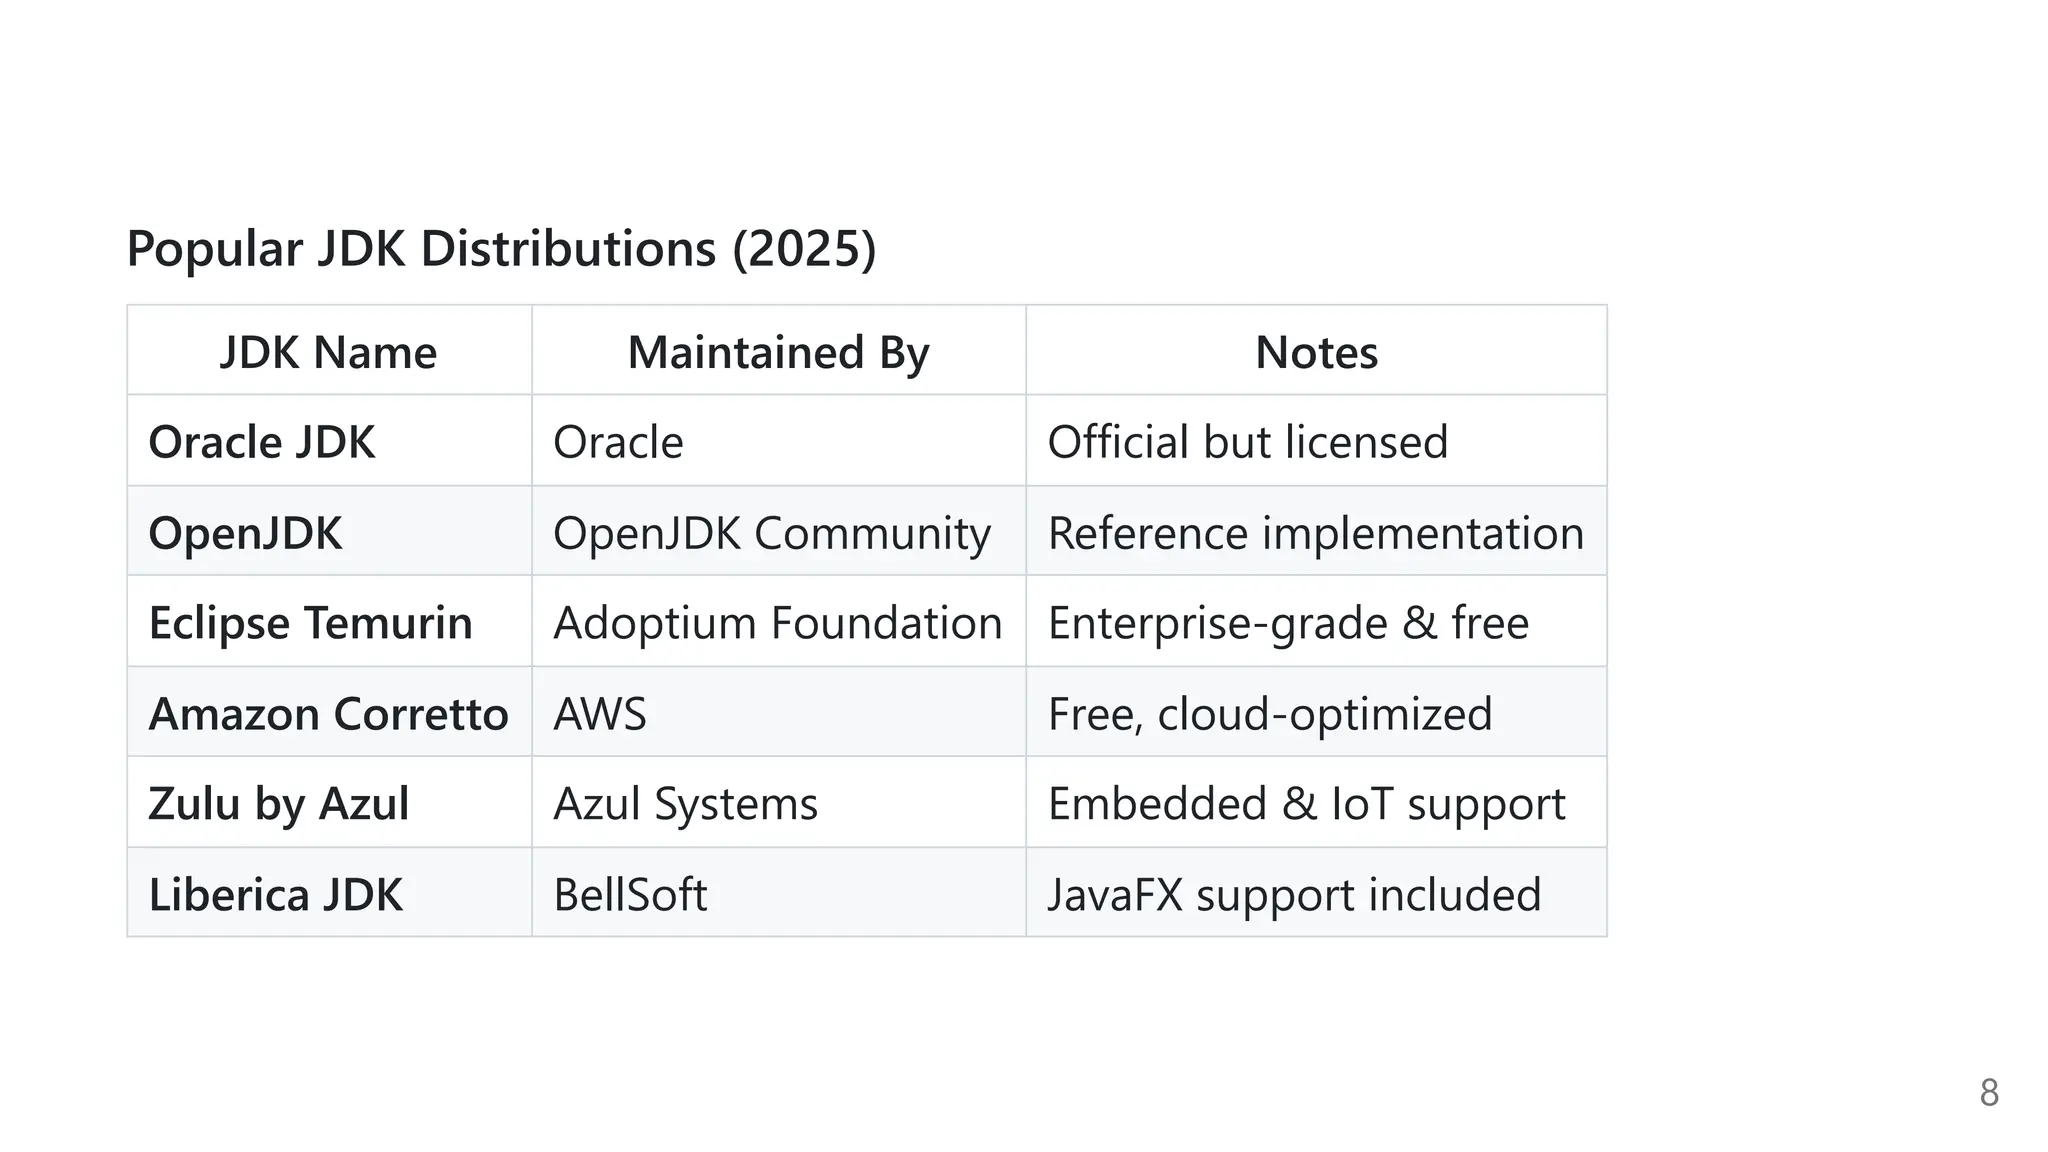This screenshot has height=1152, width=2048.
Task: Click the slide page number 8
Action: [x=1989, y=1093]
